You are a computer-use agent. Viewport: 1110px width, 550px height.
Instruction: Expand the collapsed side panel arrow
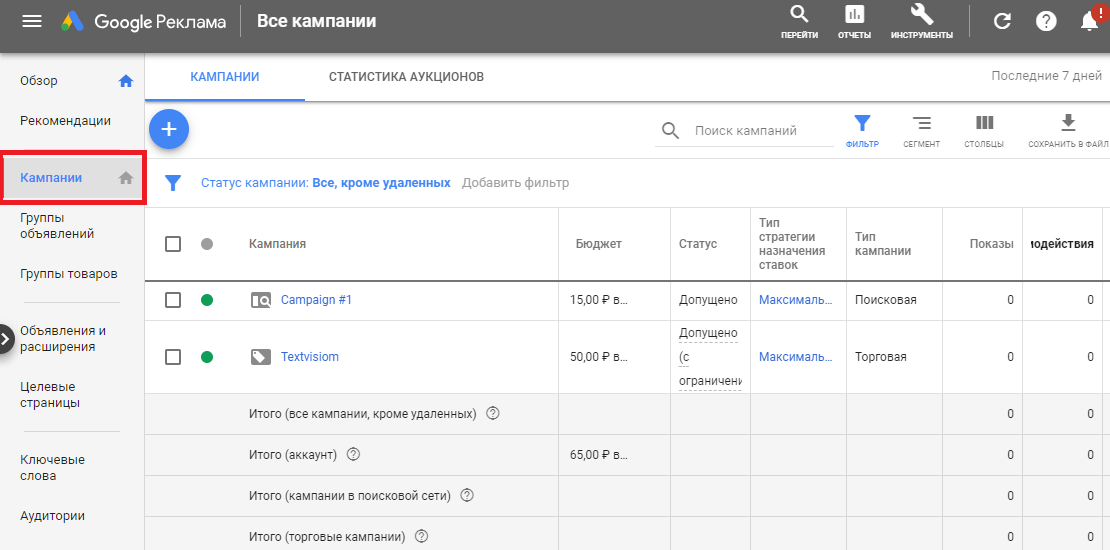click(x=6, y=339)
